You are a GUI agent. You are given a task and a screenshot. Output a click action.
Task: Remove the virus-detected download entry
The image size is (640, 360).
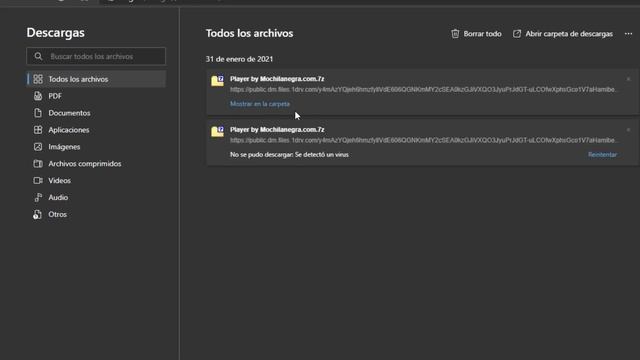tap(628, 130)
